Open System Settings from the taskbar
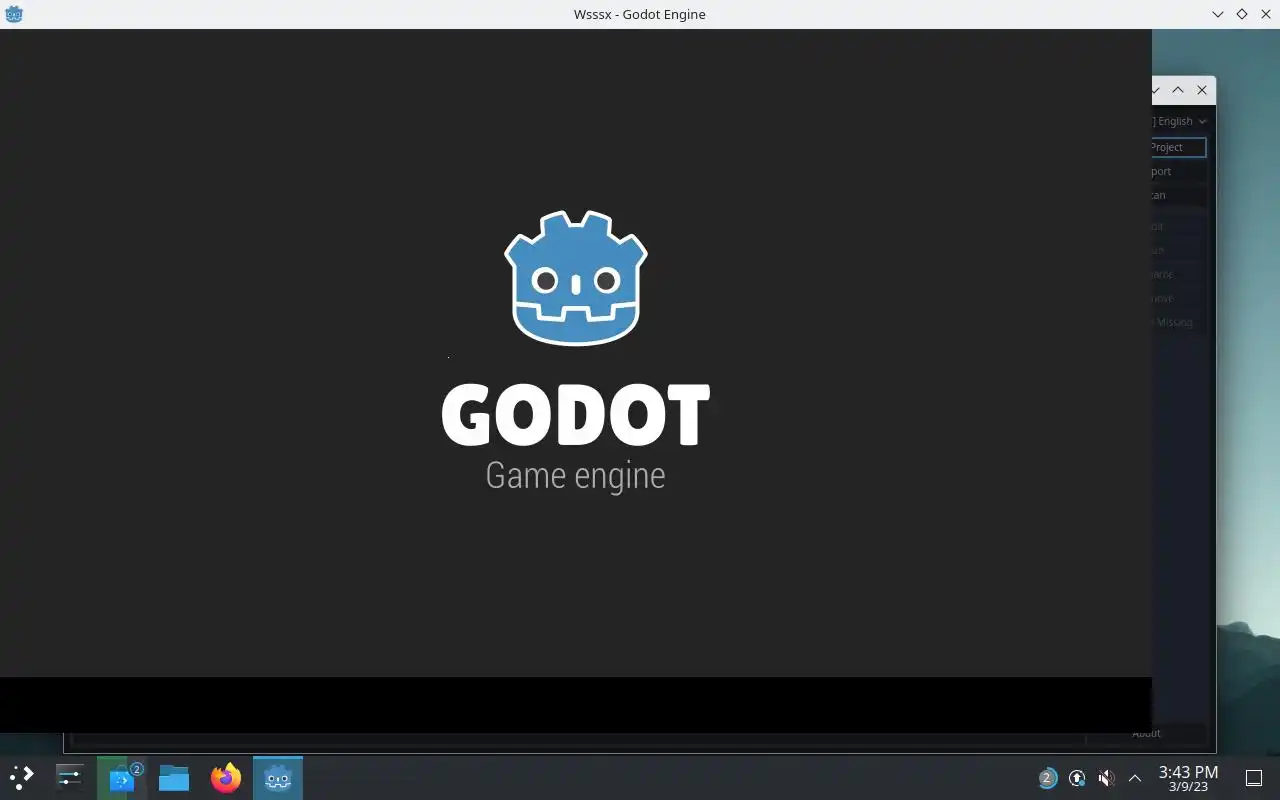The width and height of the screenshot is (1280, 800). coord(70,777)
